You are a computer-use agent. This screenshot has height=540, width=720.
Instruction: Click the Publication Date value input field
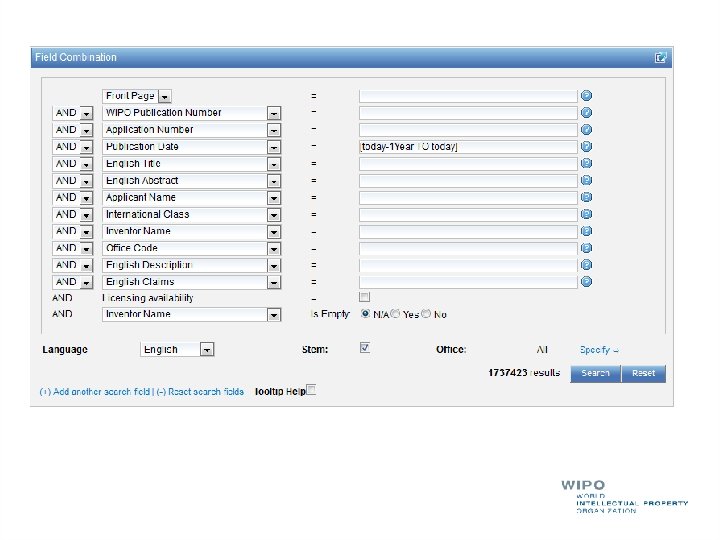(x=468, y=147)
